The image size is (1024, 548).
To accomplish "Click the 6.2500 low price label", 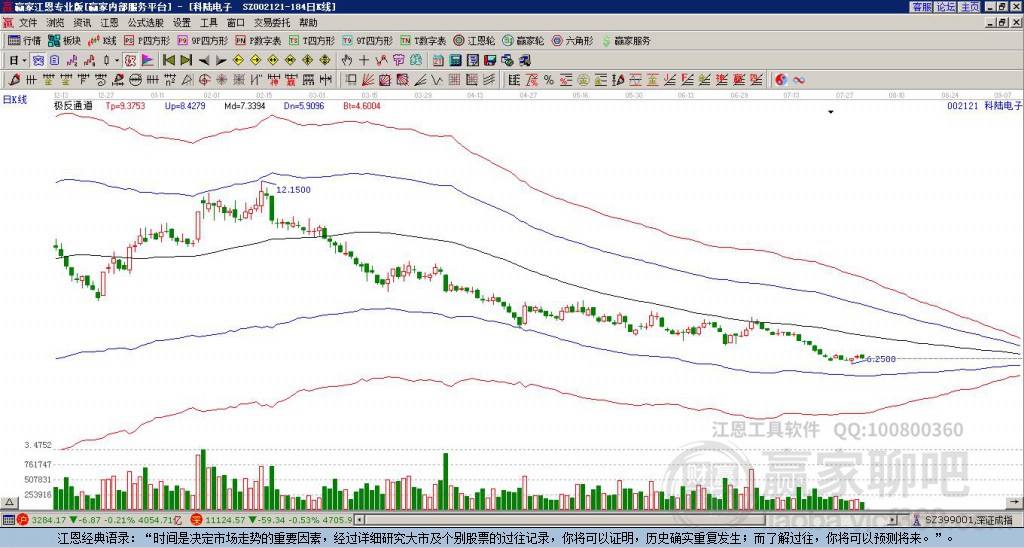I will 881,359.
